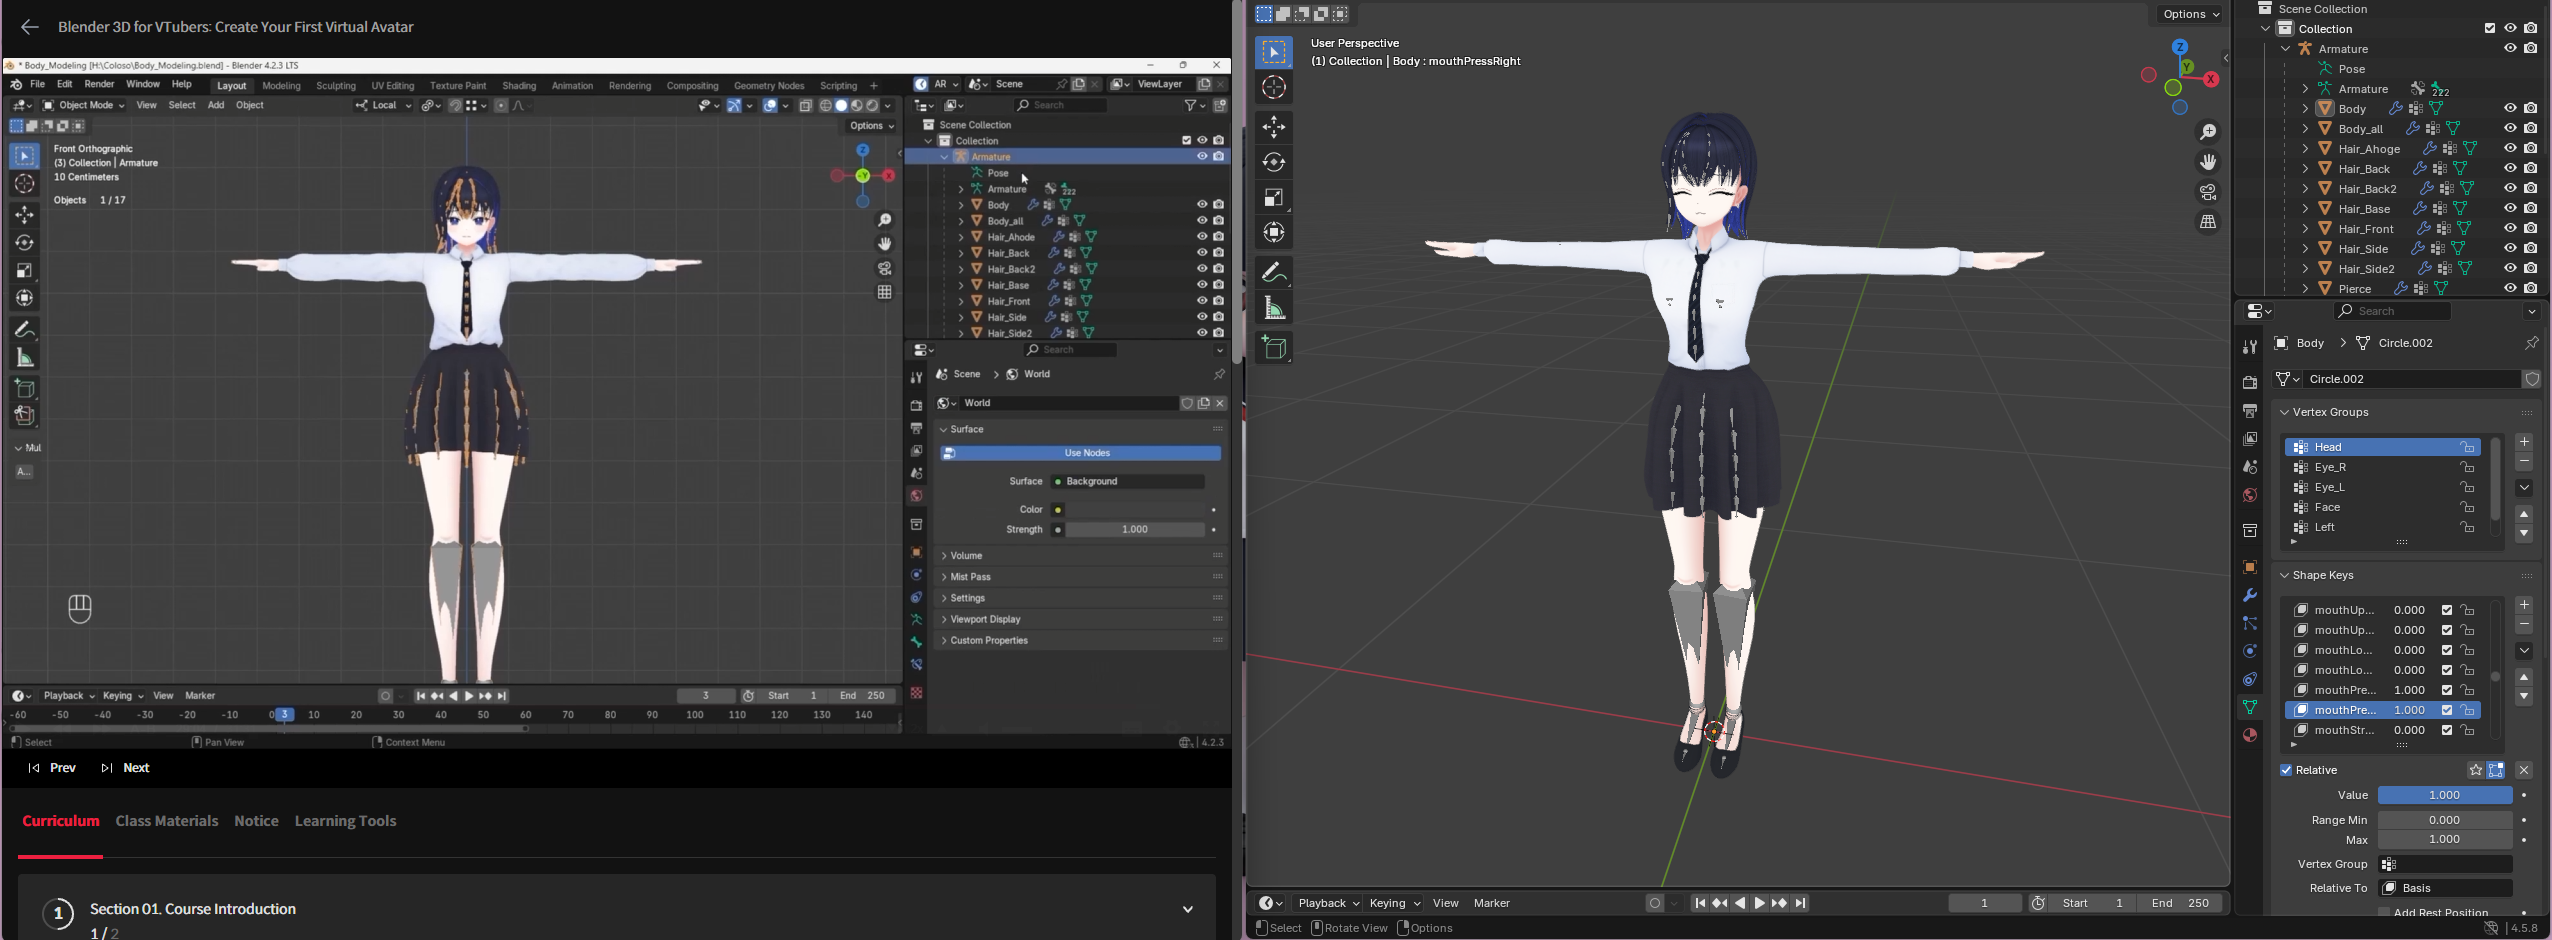This screenshot has height=940, width=2552.
Task: Select solid viewport shading in the video's Blender
Action: click(x=842, y=105)
